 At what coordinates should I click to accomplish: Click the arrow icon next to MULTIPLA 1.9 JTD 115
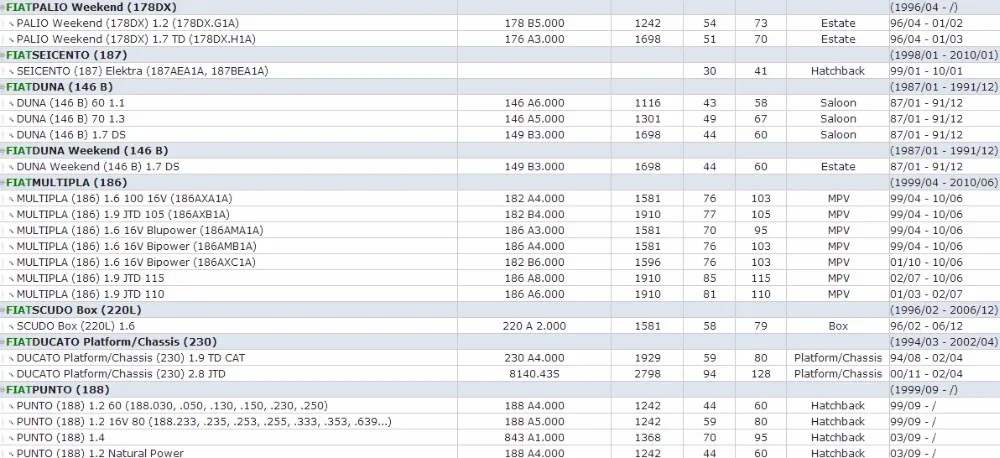pyautogui.click(x=11, y=279)
